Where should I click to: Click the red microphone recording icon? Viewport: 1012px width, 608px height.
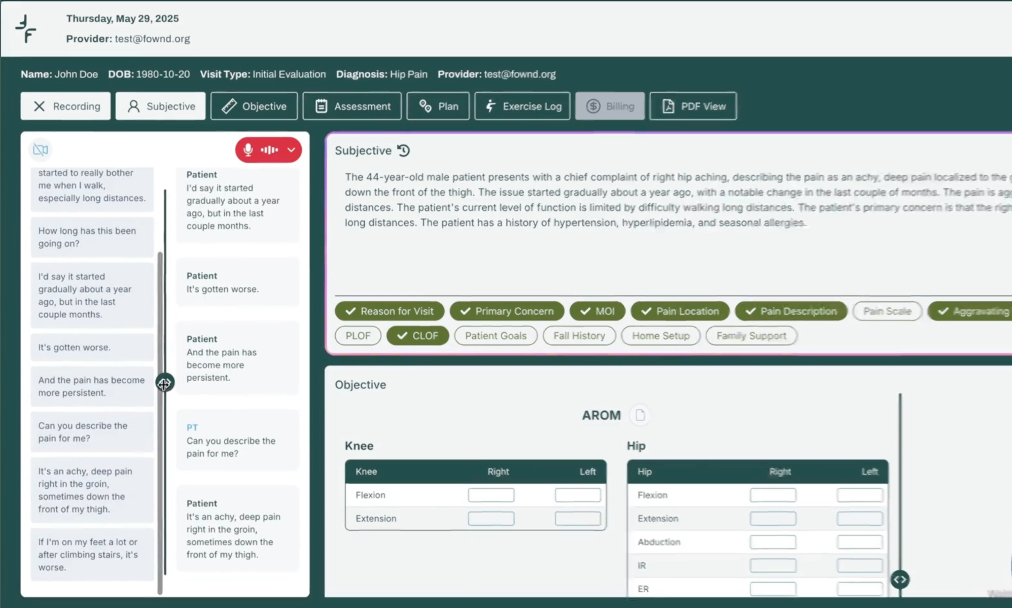tap(248, 150)
